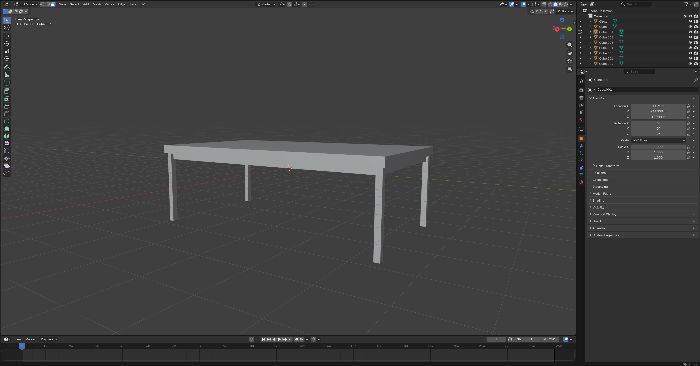Select the Extrude Region tool
Viewport: 700px width, 366px height.
point(7,92)
